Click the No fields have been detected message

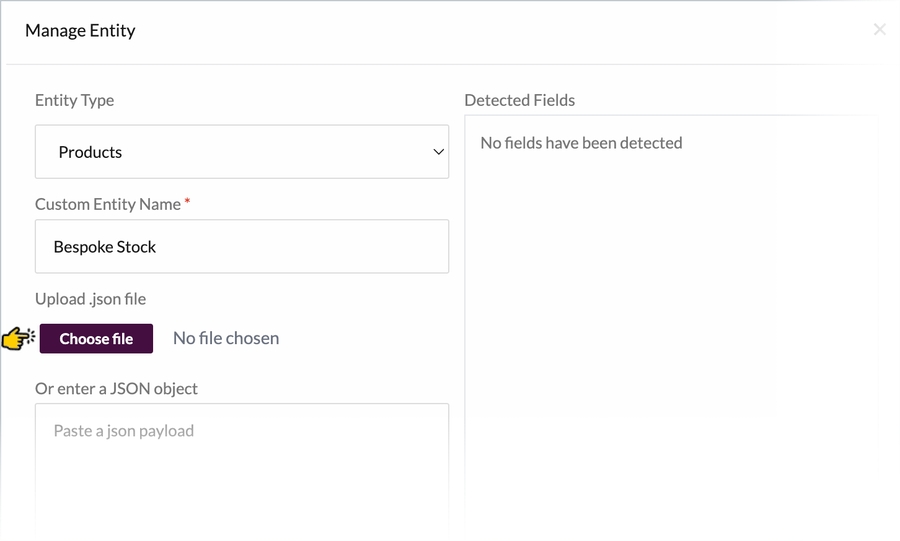[581, 143]
